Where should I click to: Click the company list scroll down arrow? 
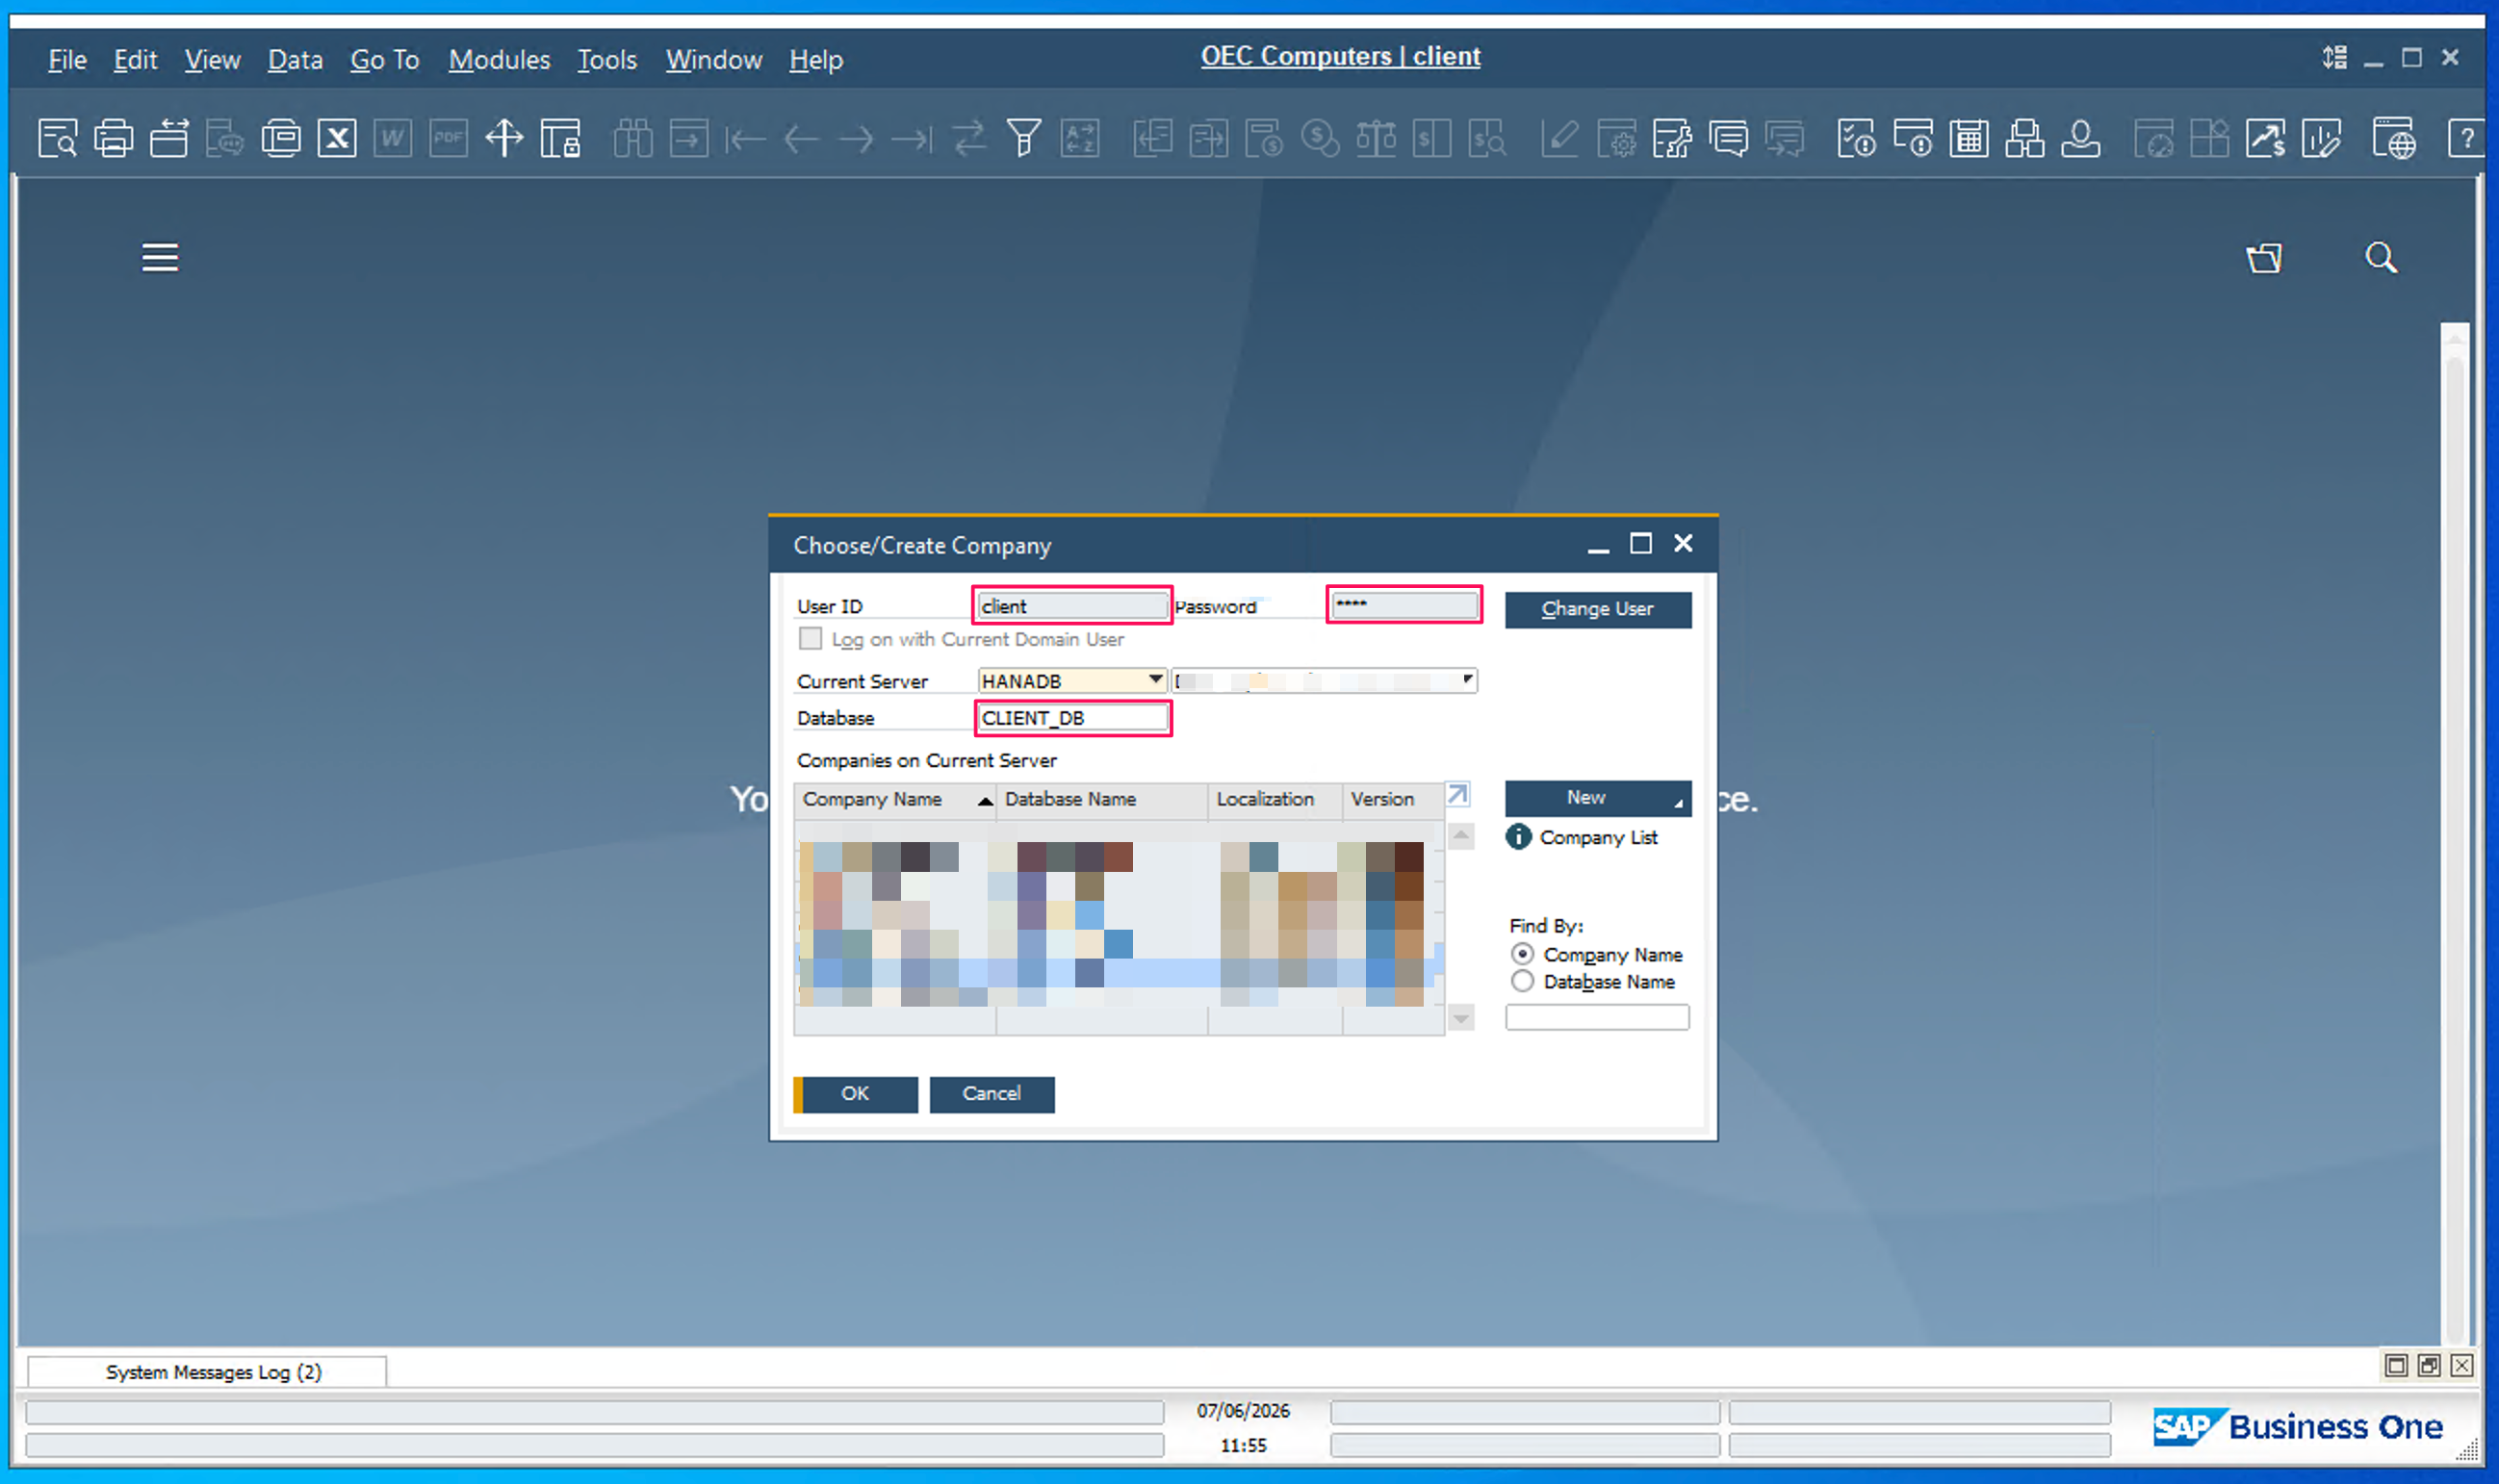click(x=1461, y=1018)
